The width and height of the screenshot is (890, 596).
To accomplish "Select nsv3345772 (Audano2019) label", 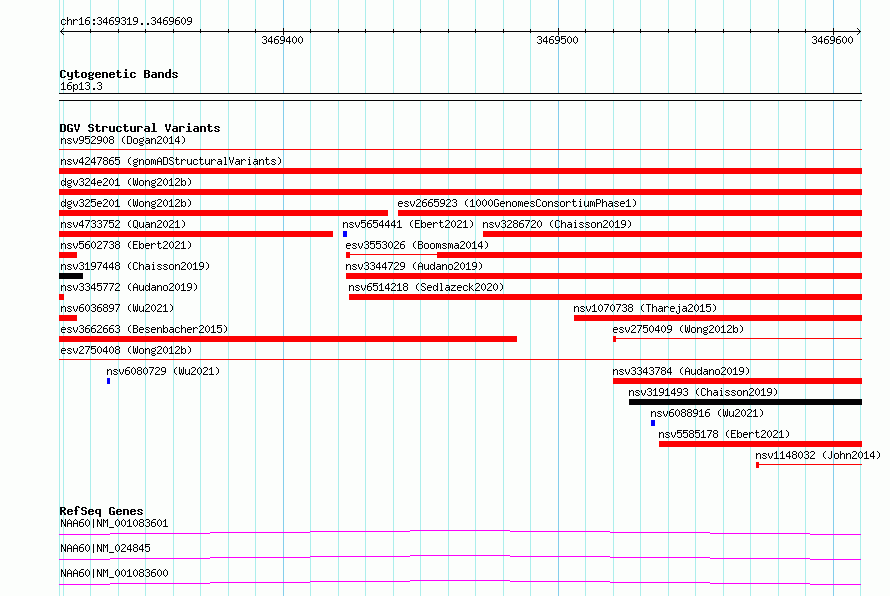I will [x=129, y=287].
